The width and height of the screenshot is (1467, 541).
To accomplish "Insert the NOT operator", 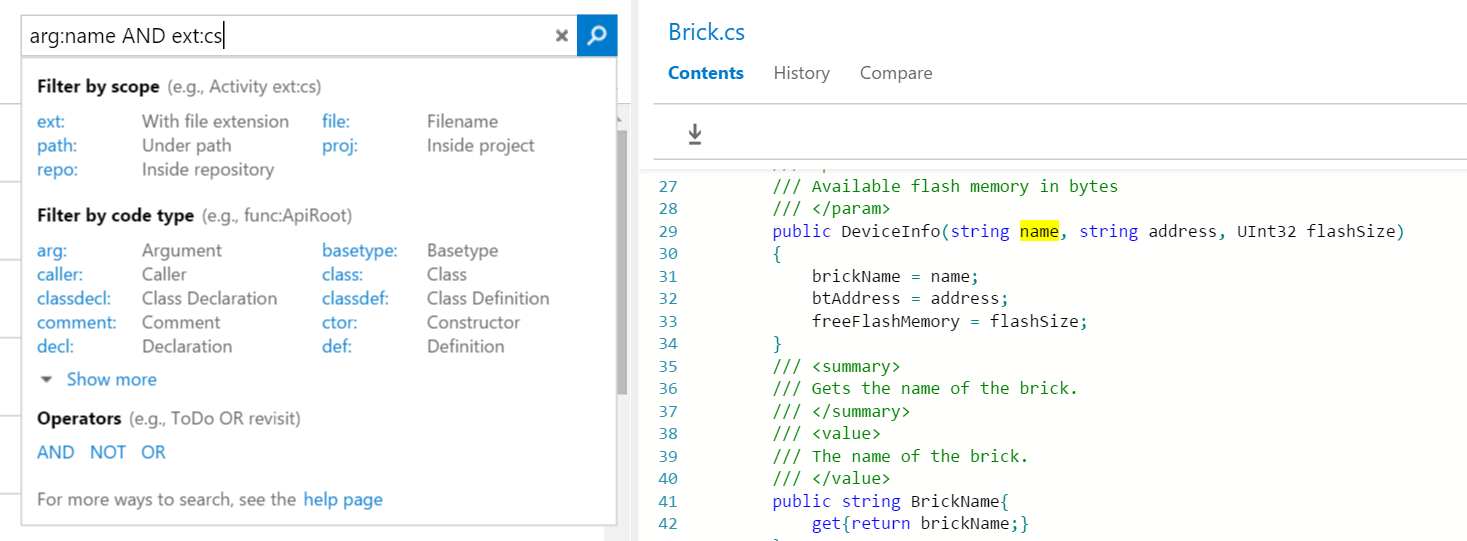I will (108, 452).
